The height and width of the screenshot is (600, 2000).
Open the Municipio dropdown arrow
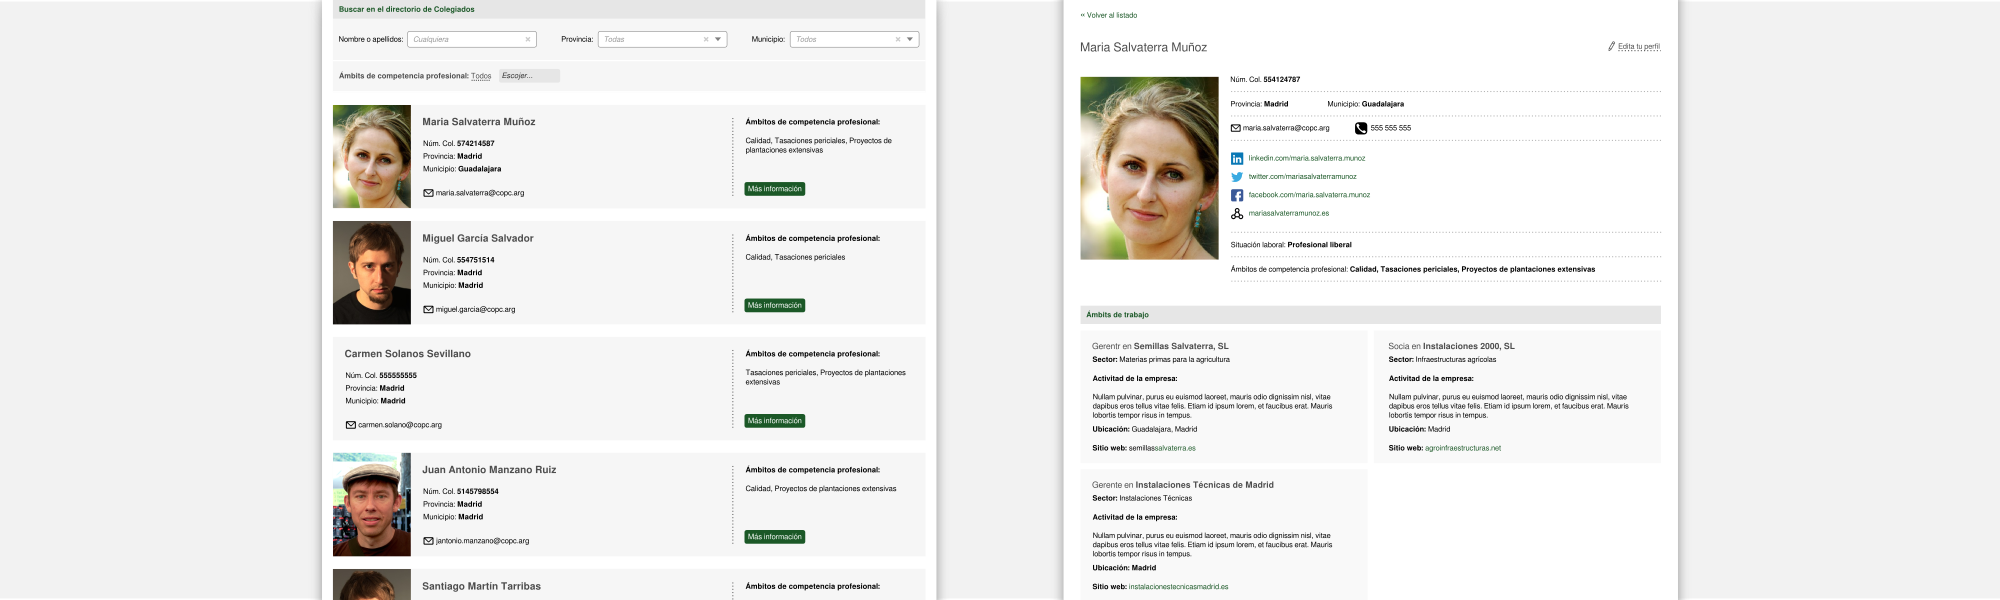pos(910,40)
